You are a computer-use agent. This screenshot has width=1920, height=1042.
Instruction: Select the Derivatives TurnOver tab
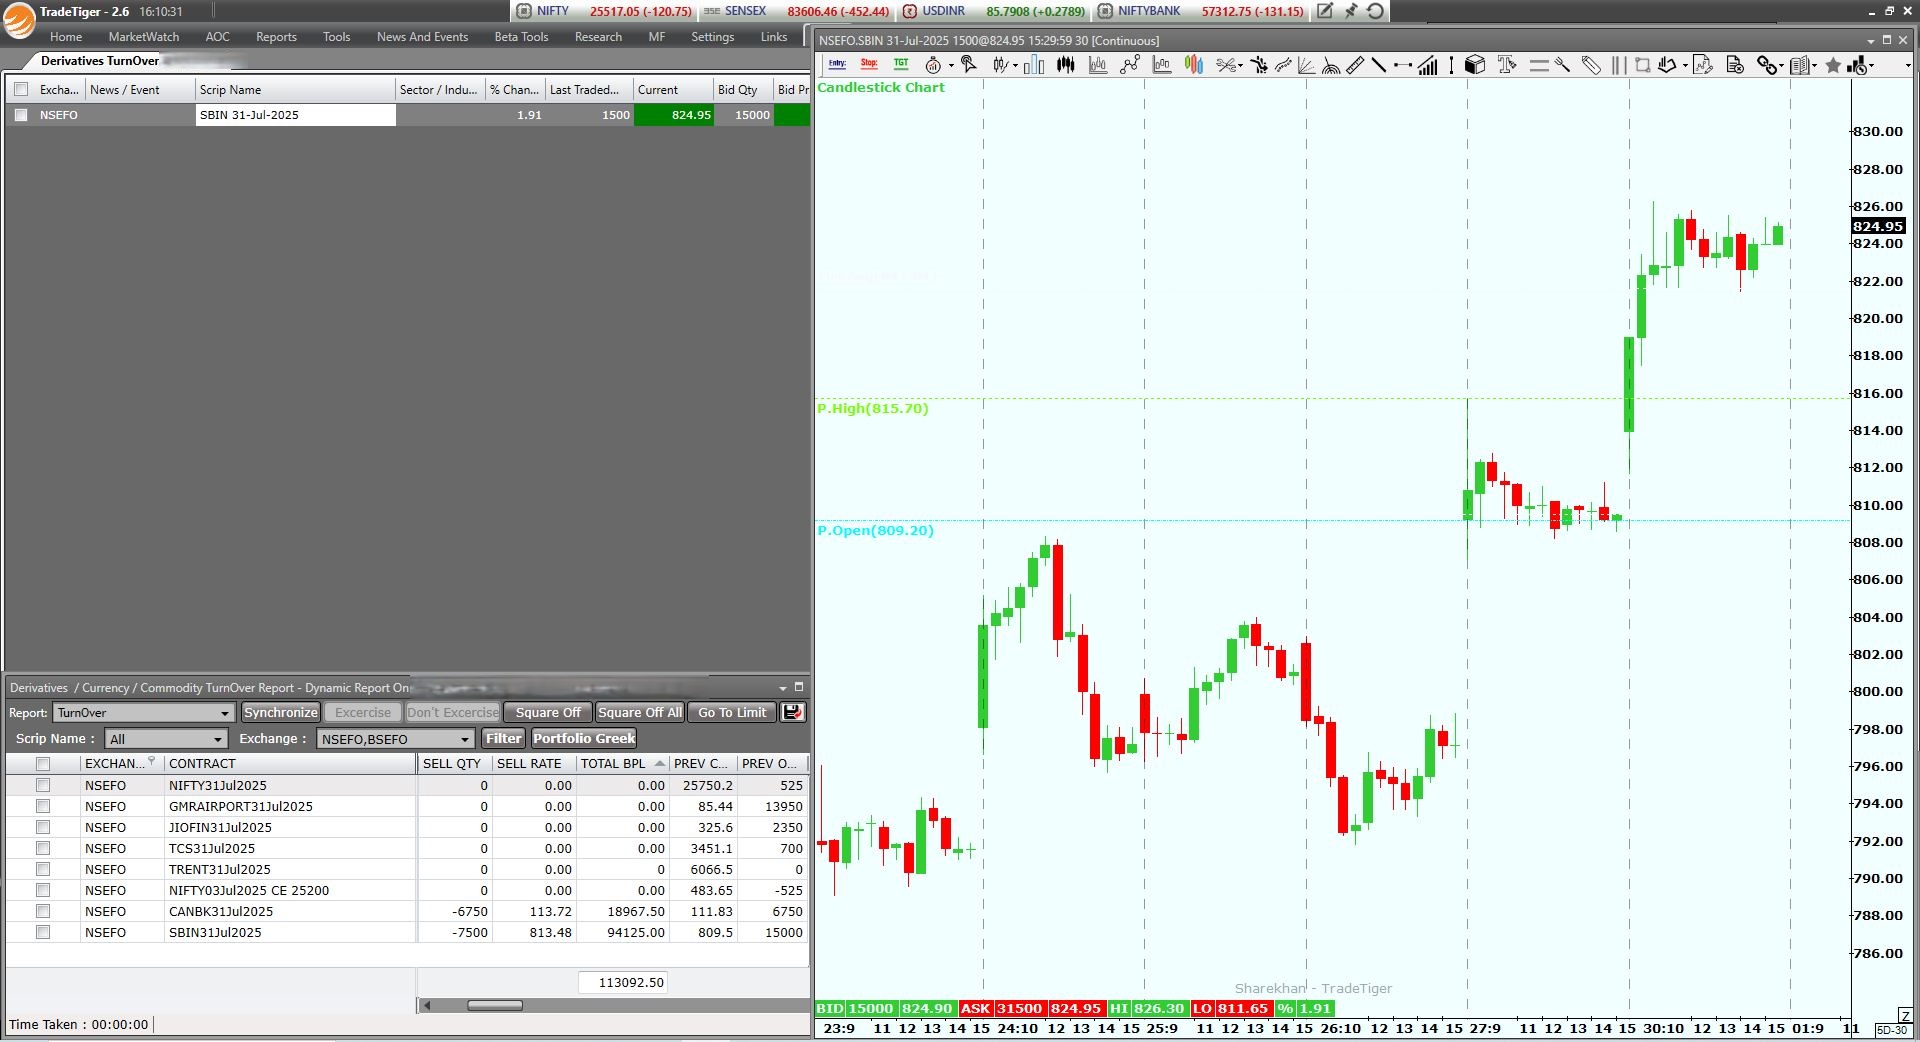click(x=100, y=61)
